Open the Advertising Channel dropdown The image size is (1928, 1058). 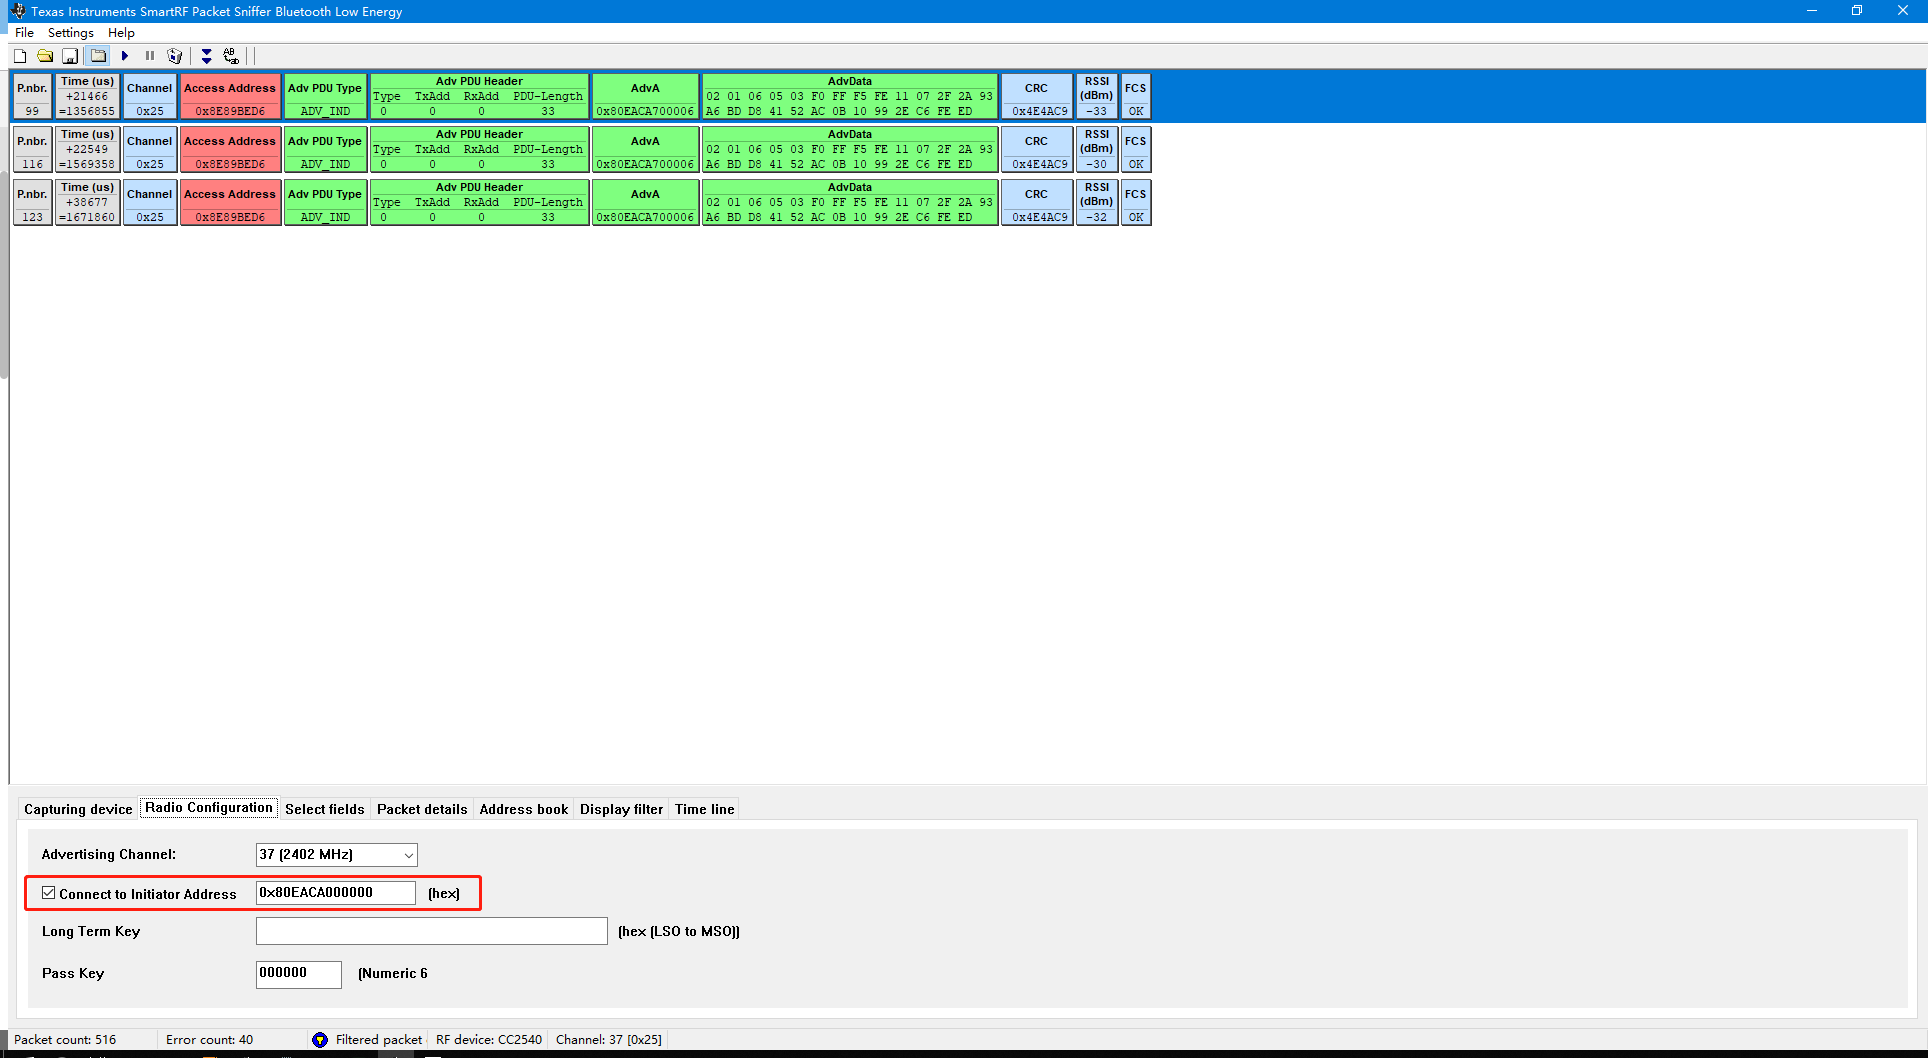point(407,854)
